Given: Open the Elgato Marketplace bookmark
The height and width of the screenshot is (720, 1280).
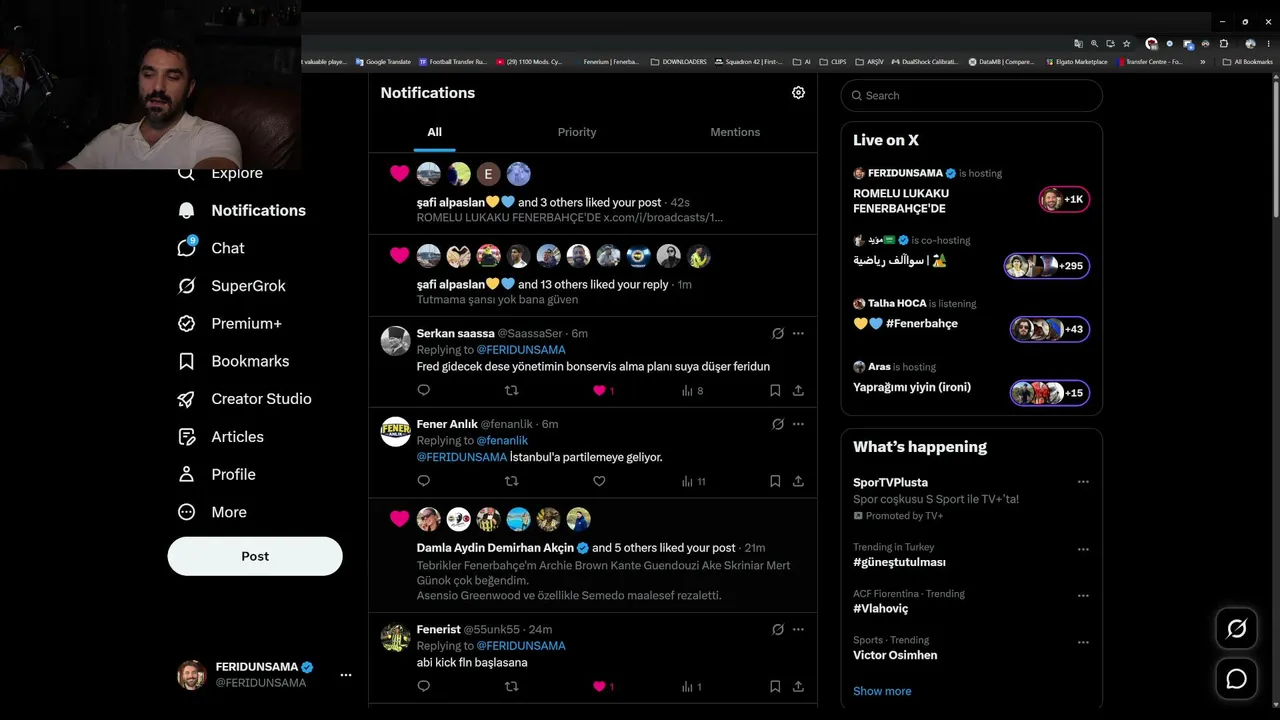Looking at the screenshot, I should tap(1076, 62).
